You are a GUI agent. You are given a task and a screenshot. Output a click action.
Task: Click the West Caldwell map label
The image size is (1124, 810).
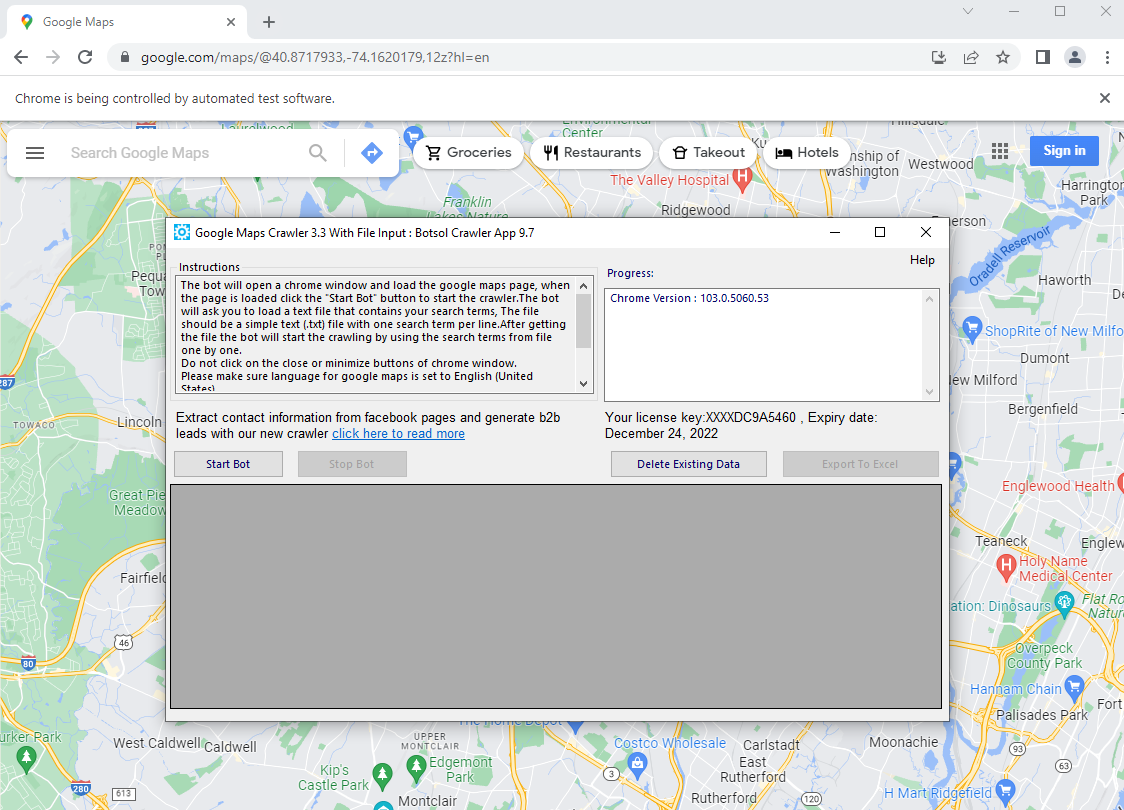click(x=157, y=743)
